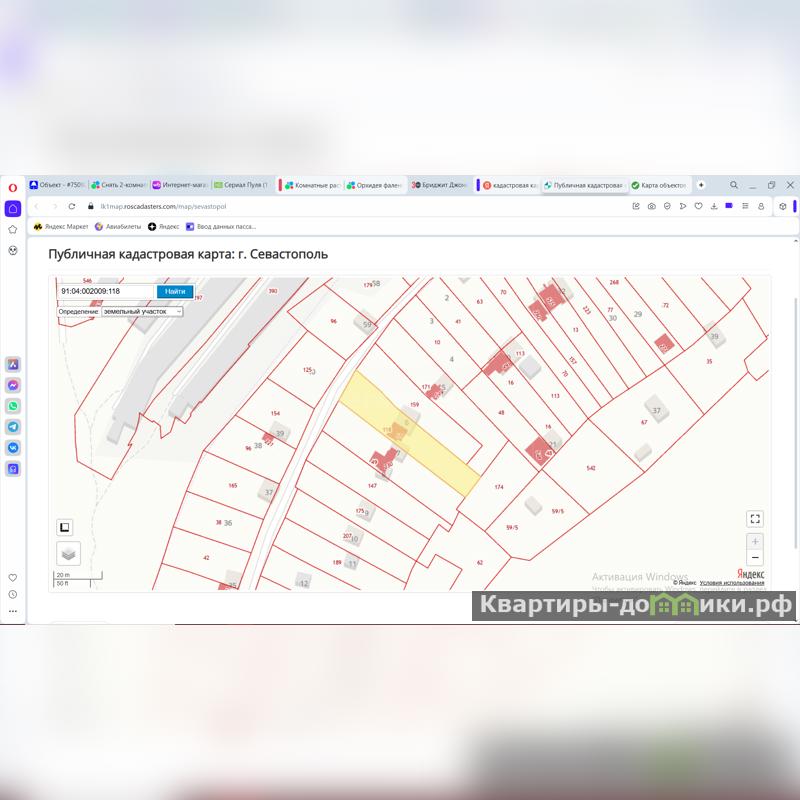800x800 pixels.
Task: Click the Найти search button
Action: point(175,291)
